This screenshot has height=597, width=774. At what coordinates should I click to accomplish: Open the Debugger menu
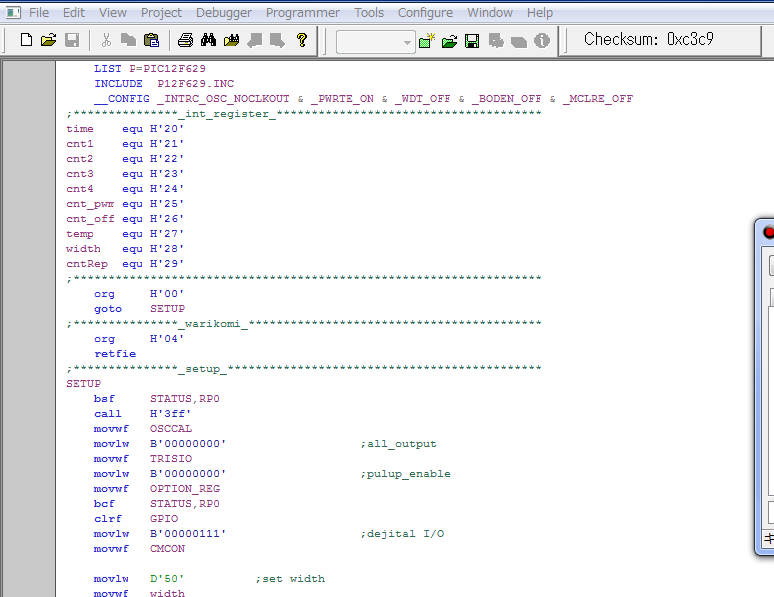[224, 13]
